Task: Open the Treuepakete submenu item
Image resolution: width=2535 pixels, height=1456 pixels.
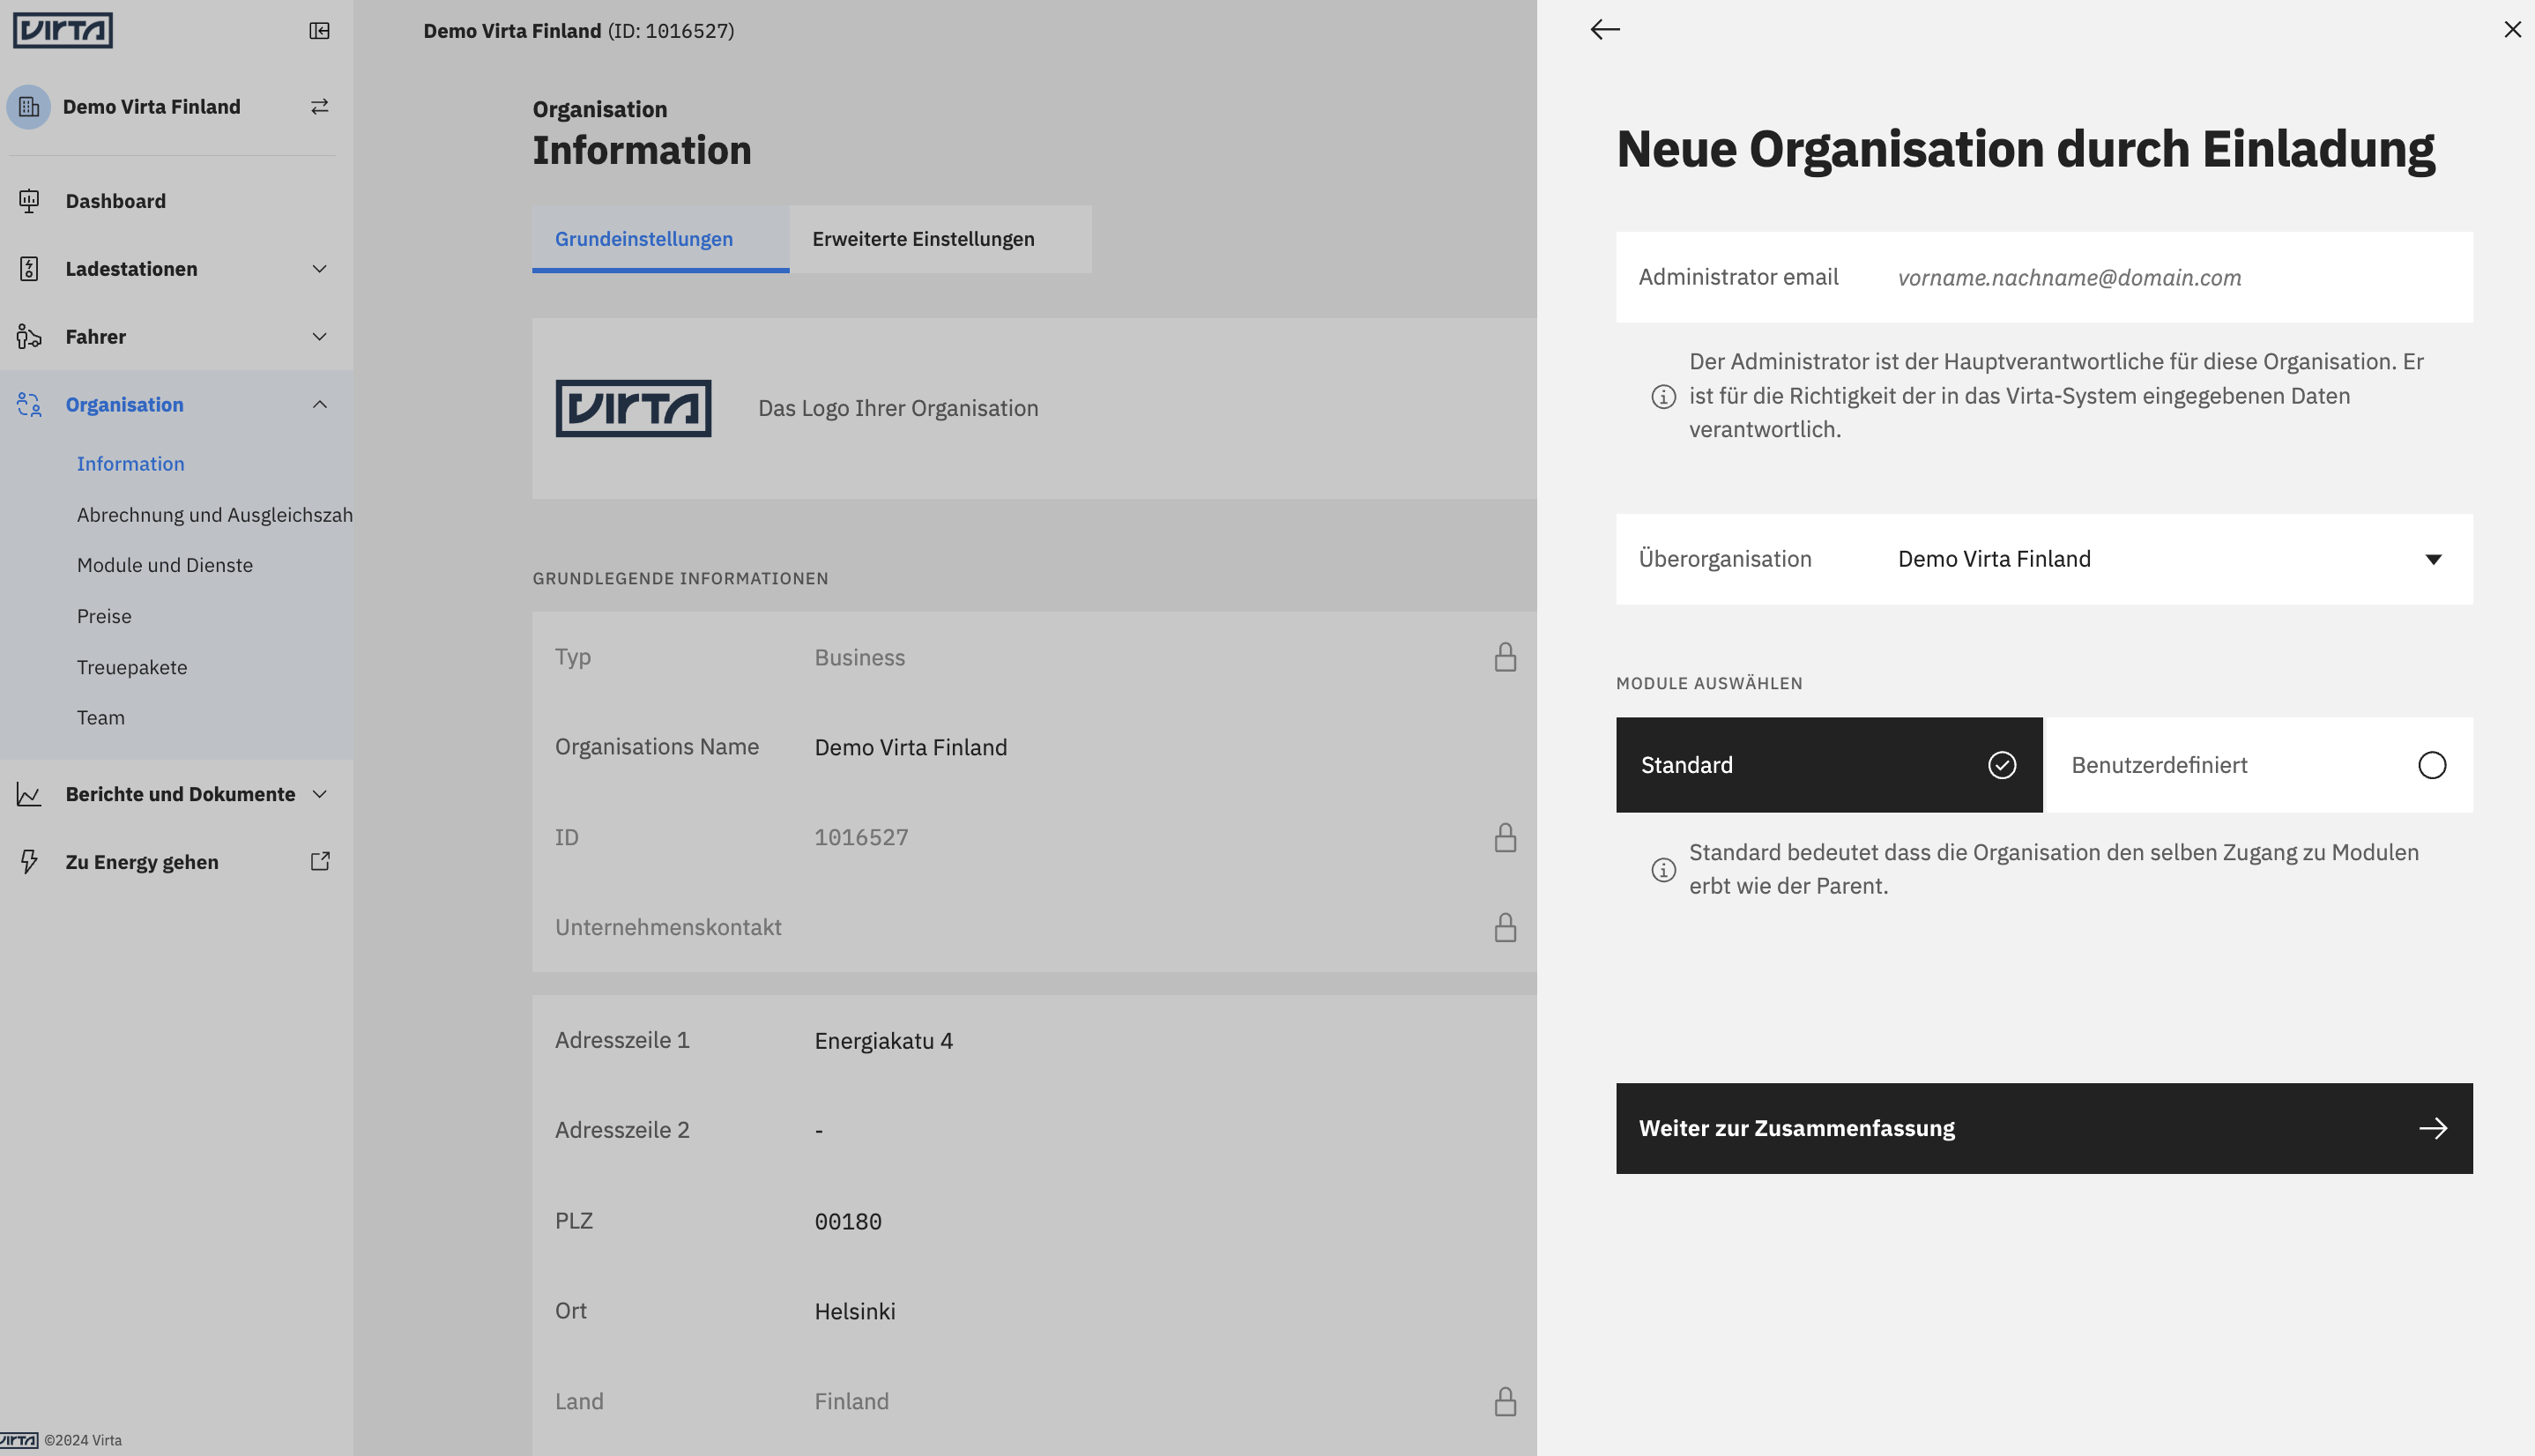Action: pos(132,667)
